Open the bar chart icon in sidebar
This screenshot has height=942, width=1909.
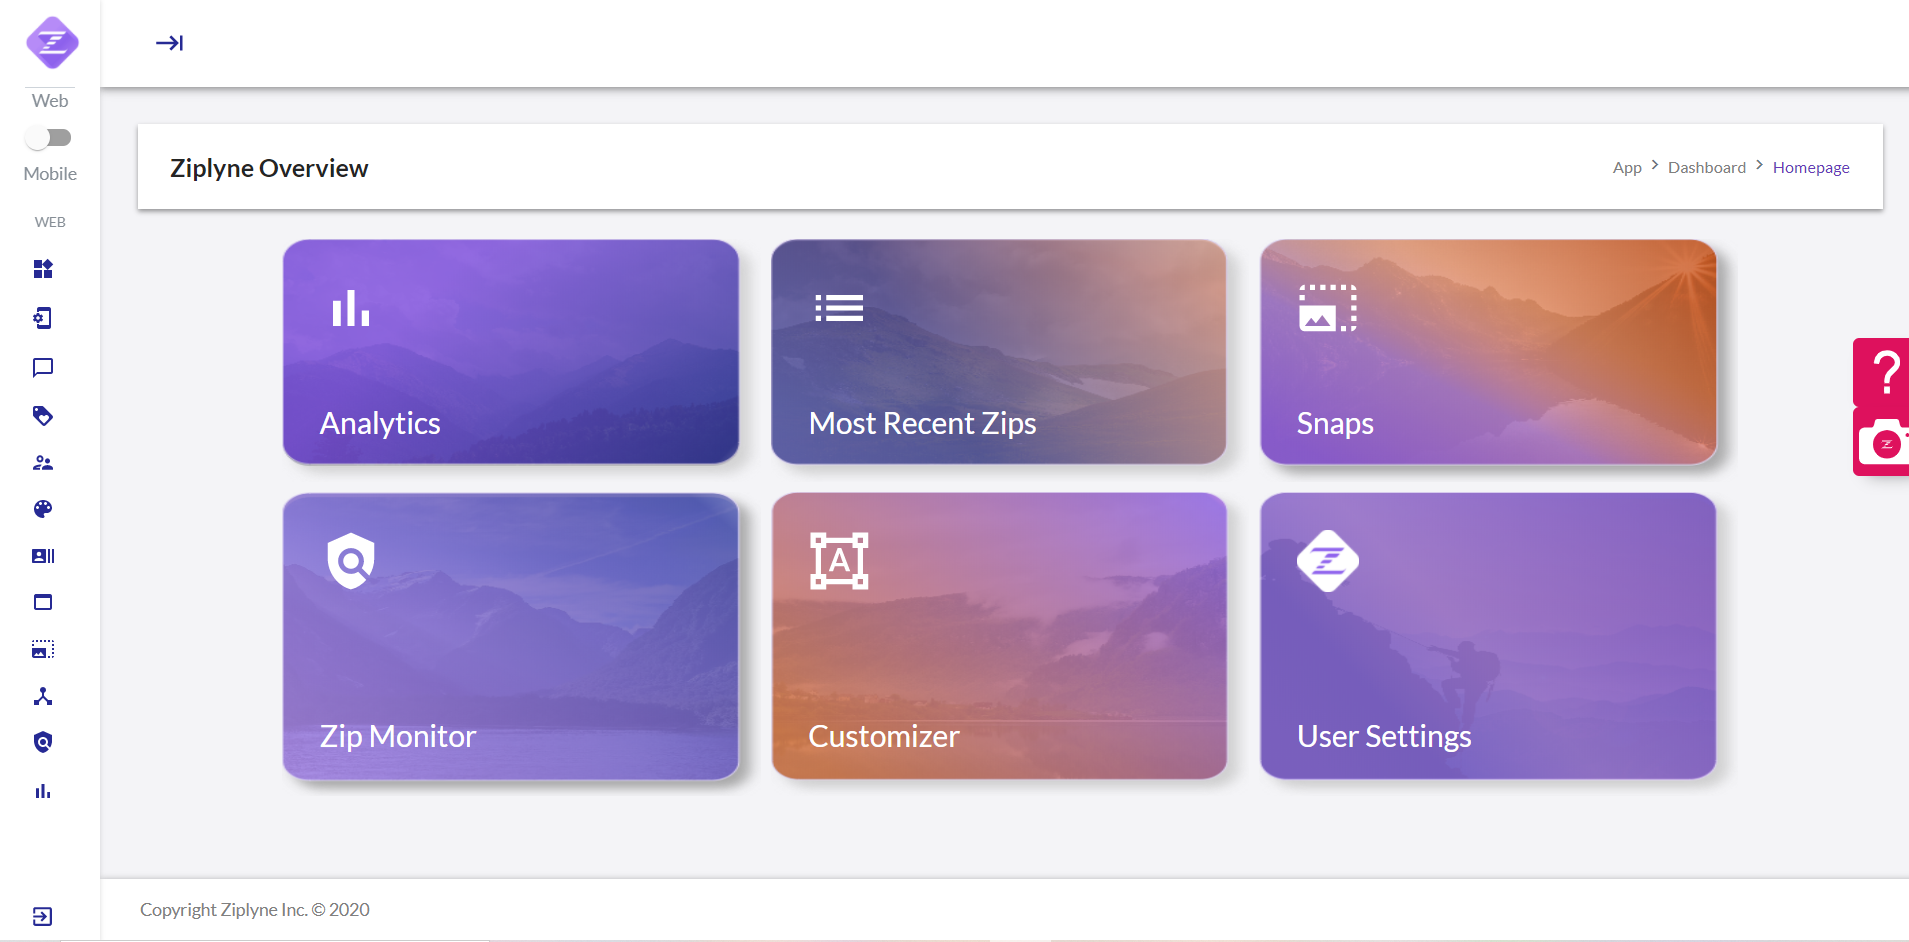(43, 791)
